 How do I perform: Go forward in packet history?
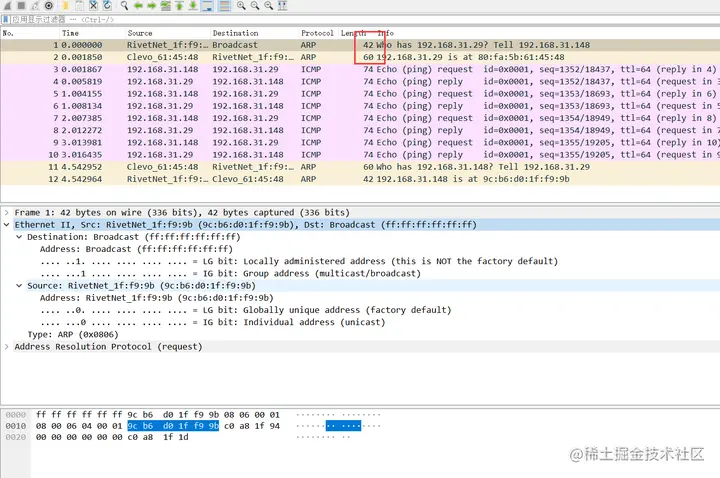pyautogui.click(x=152, y=6)
